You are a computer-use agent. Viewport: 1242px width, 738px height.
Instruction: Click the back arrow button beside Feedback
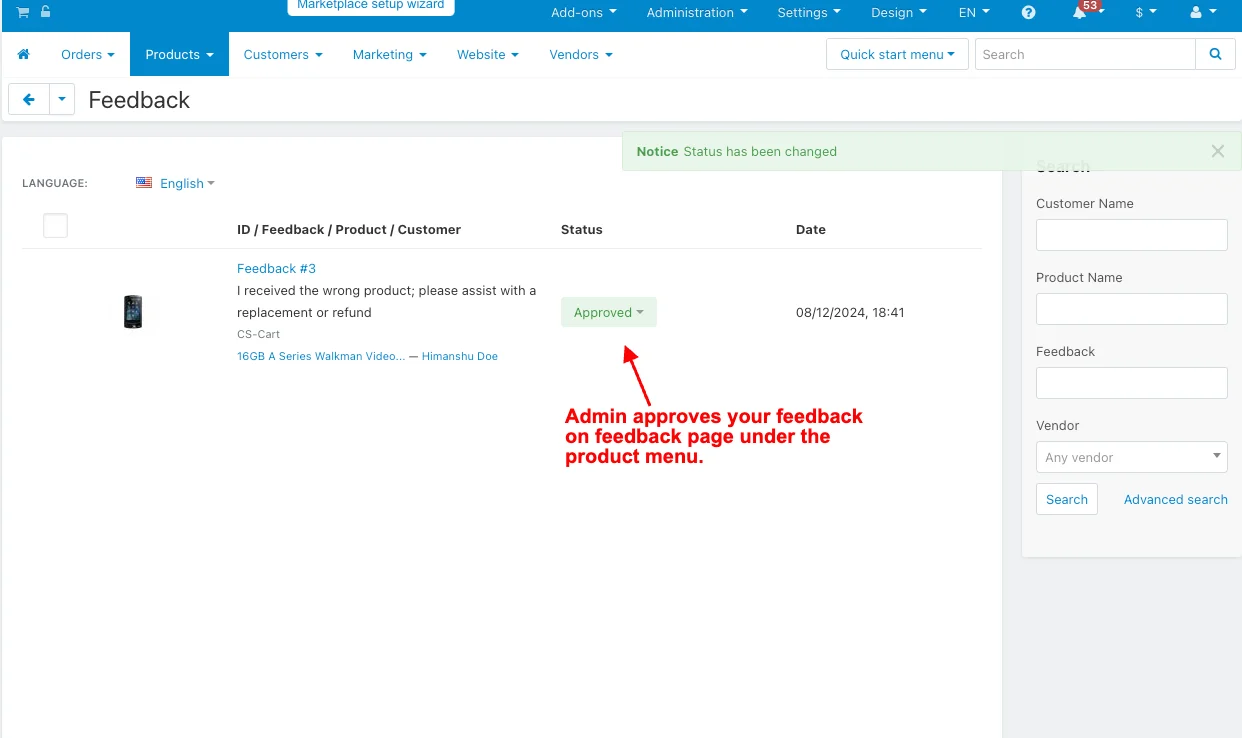[x=29, y=100]
